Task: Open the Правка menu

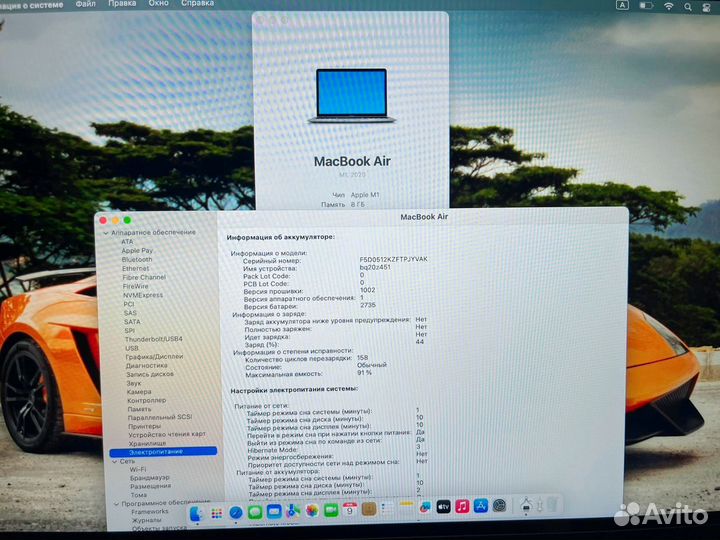Action: click(x=122, y=3)
